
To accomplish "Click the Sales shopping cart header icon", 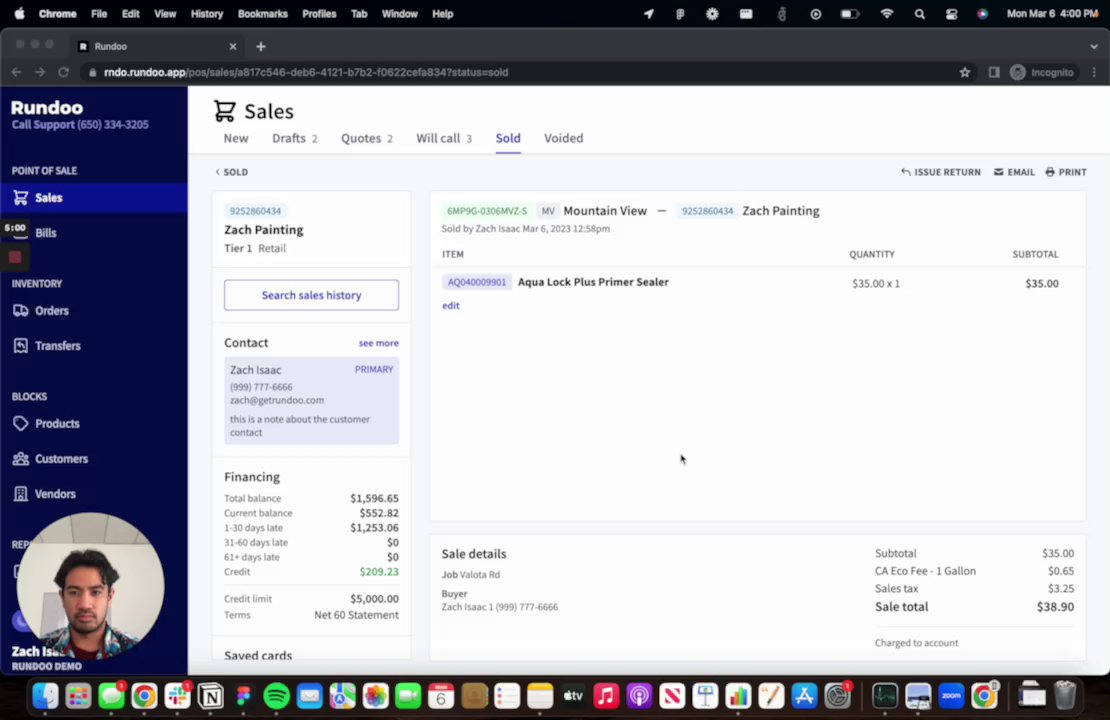I will pyautogui.click(x=224, y=111).
